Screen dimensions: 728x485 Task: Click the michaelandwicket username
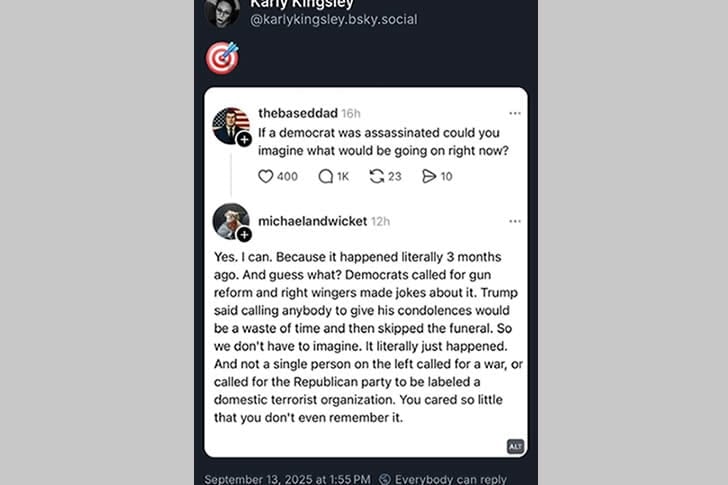click(x=312, y=221)
